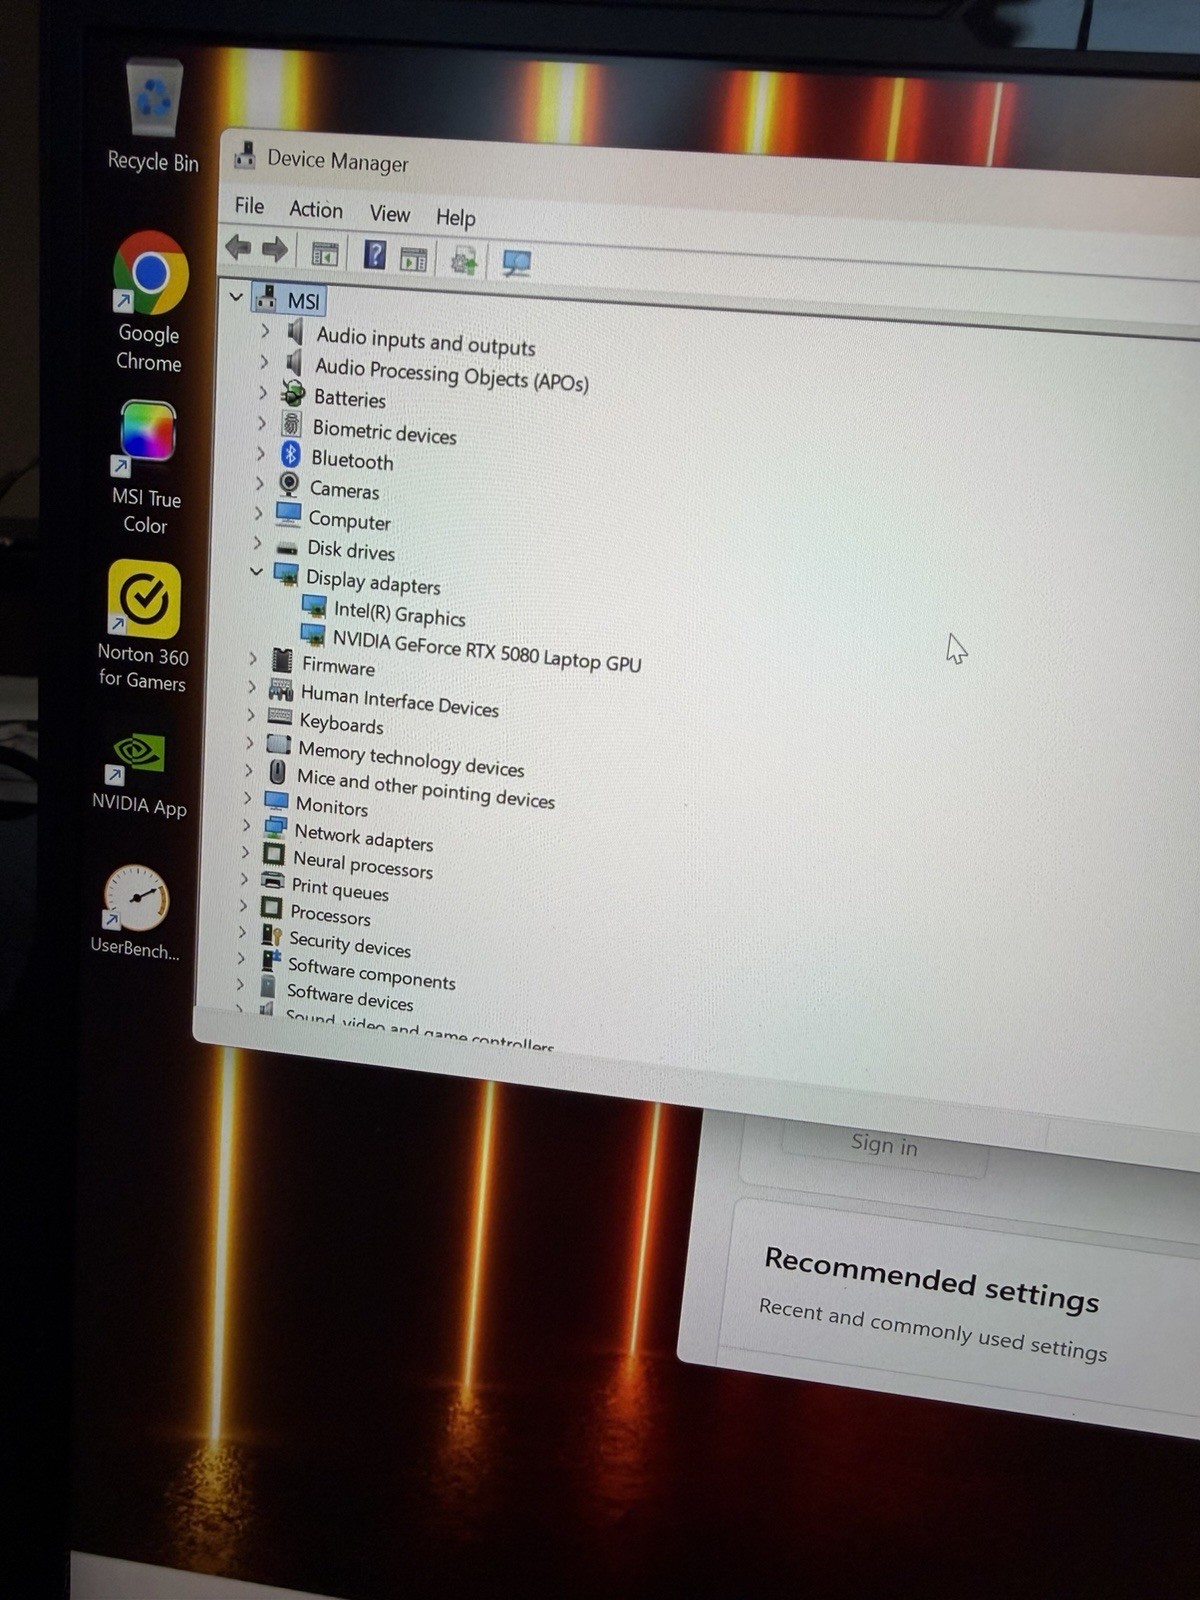Select the Disk drives row
This screenshot has width=1200, height=1600.
(x=335, y=548)
